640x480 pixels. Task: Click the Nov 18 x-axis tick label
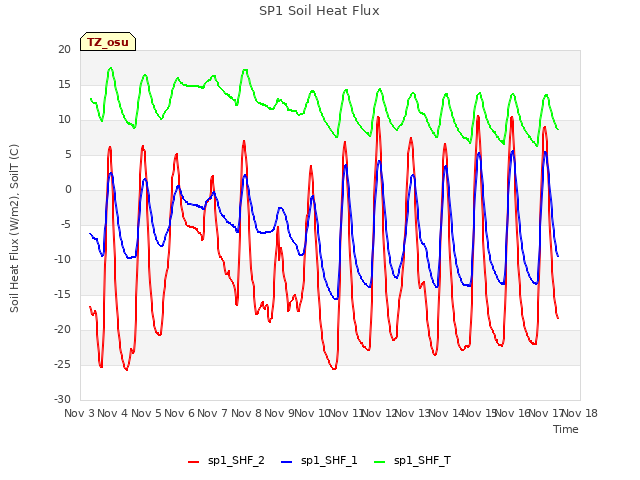(x=580, y=413)
